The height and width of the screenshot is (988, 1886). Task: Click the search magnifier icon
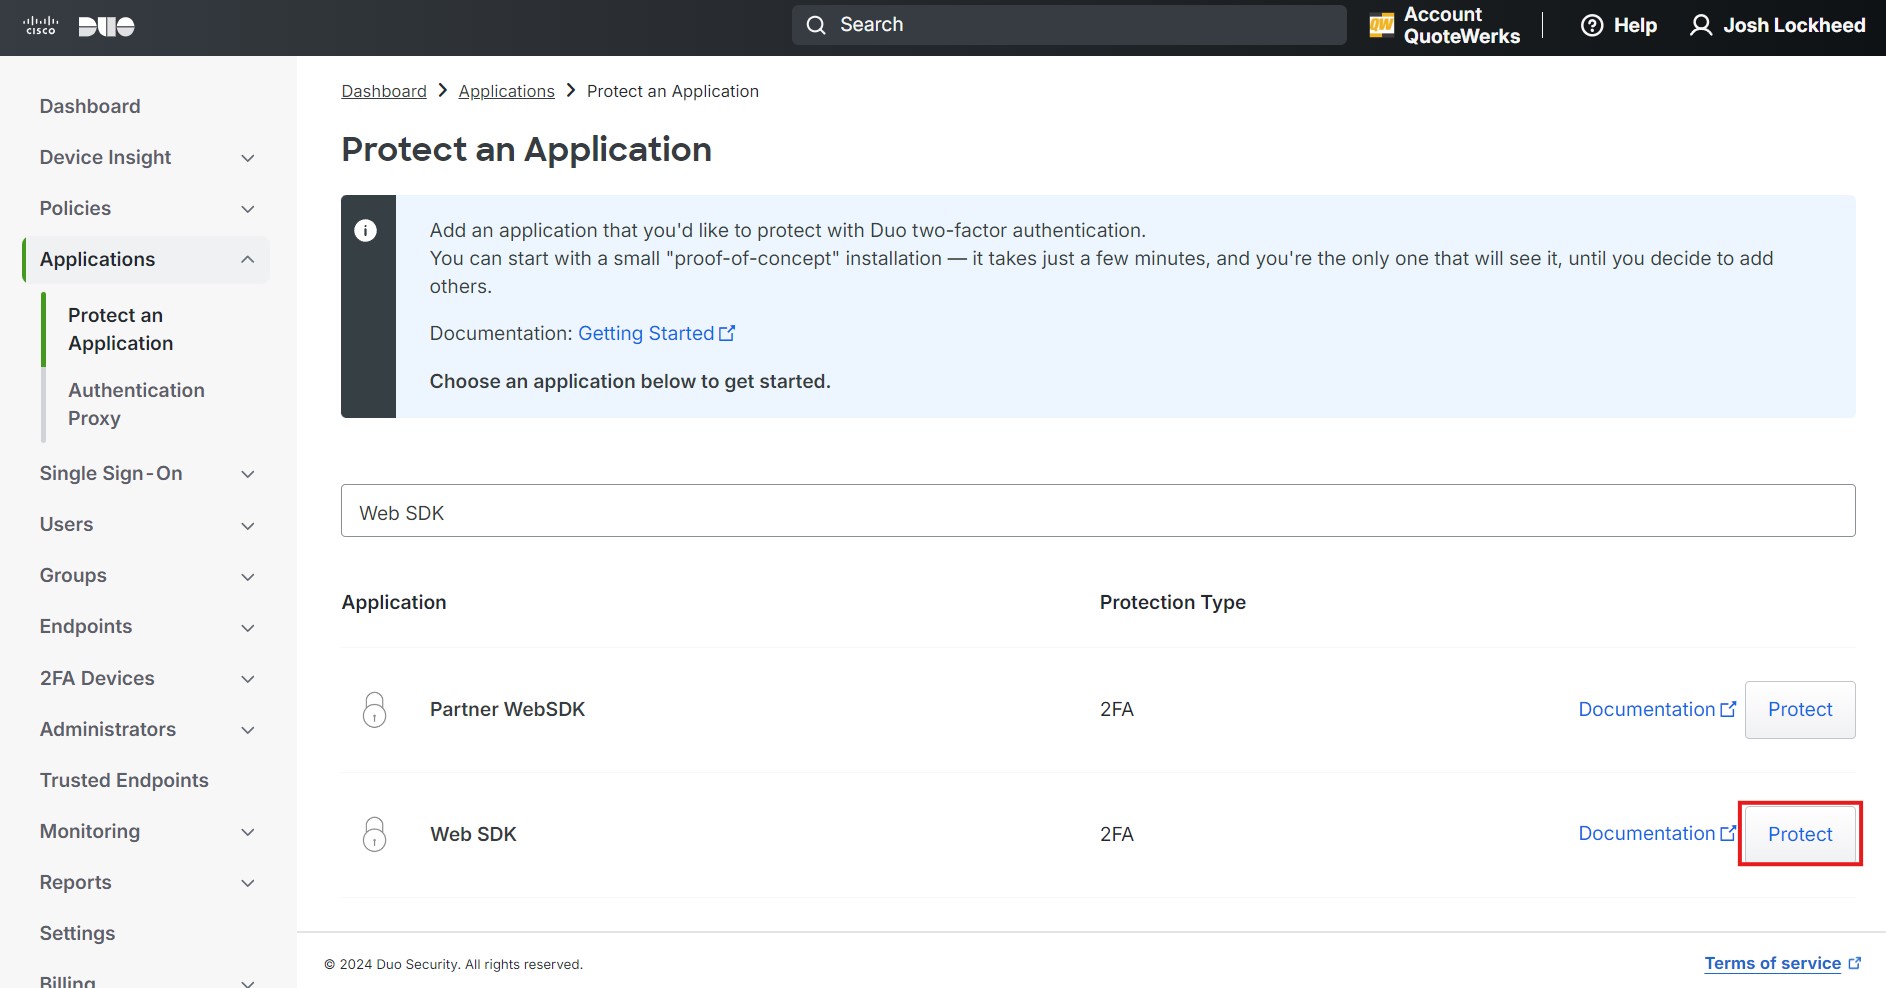click(x=816, y=25)
